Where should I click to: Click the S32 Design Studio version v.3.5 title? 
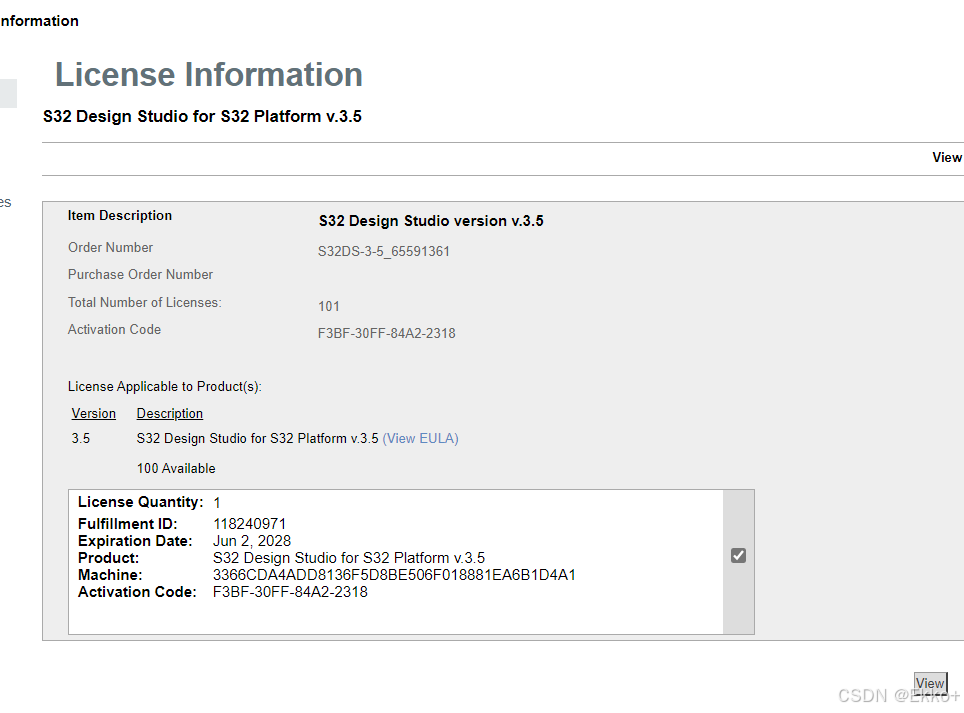[x=431, y=221]
